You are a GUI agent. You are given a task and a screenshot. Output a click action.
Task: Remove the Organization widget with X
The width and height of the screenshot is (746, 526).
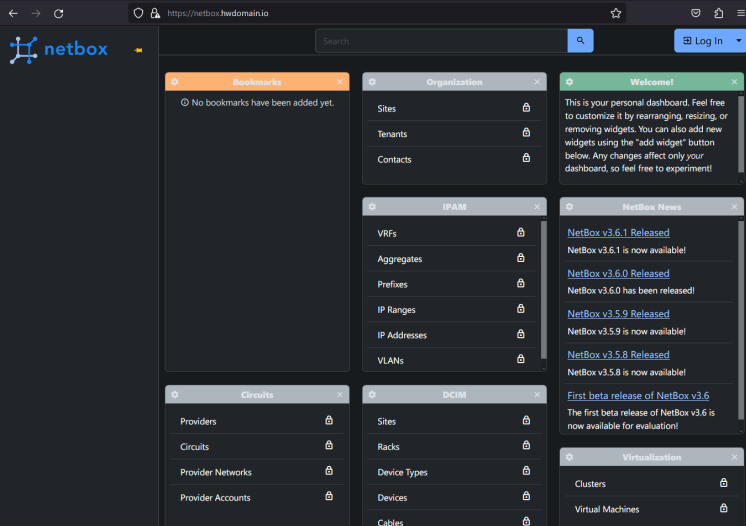537,82
